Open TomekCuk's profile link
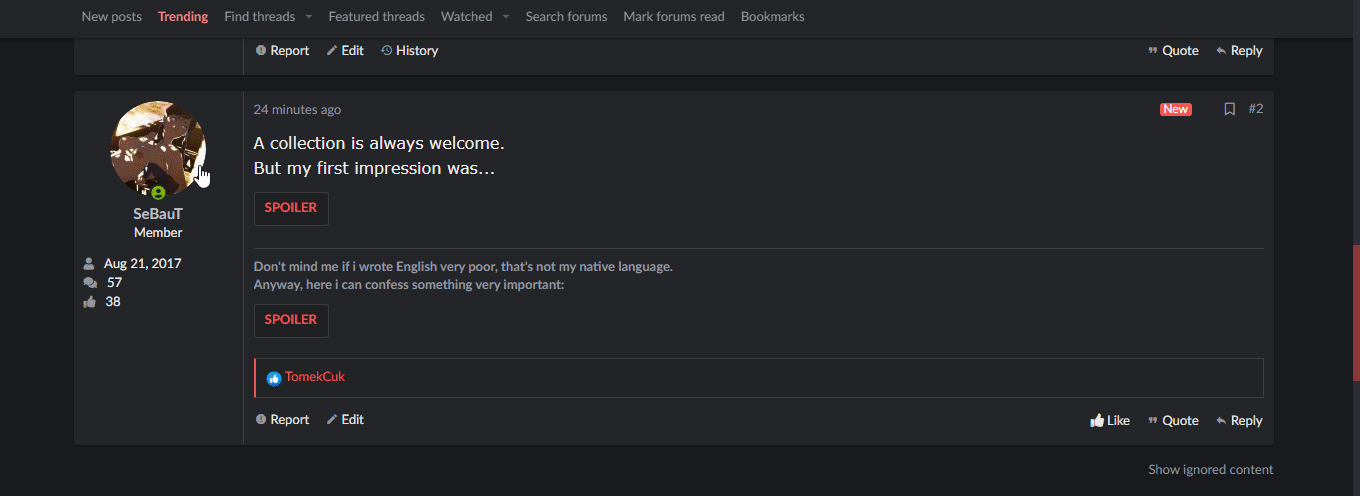The image size is (1360, 496). [315, 377]
